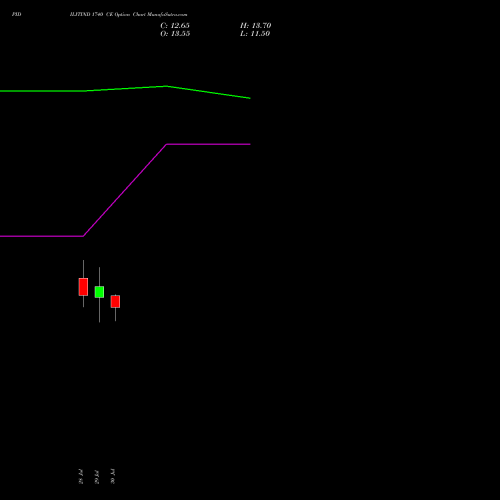Click the close value 'C: 12.65'
This screenshot has height=500, width=500.
tap(175, 26)
